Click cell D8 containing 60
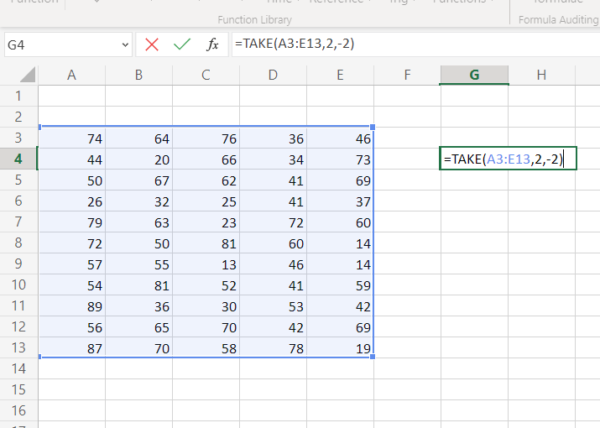Image resolution: width=600 pixels, height=428 pixels. click(273, 244)
